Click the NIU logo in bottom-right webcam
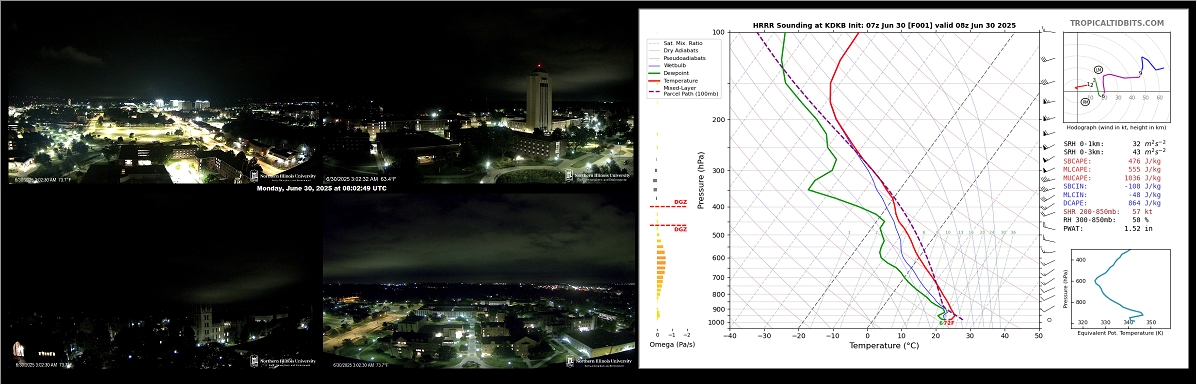 point(598,361)
